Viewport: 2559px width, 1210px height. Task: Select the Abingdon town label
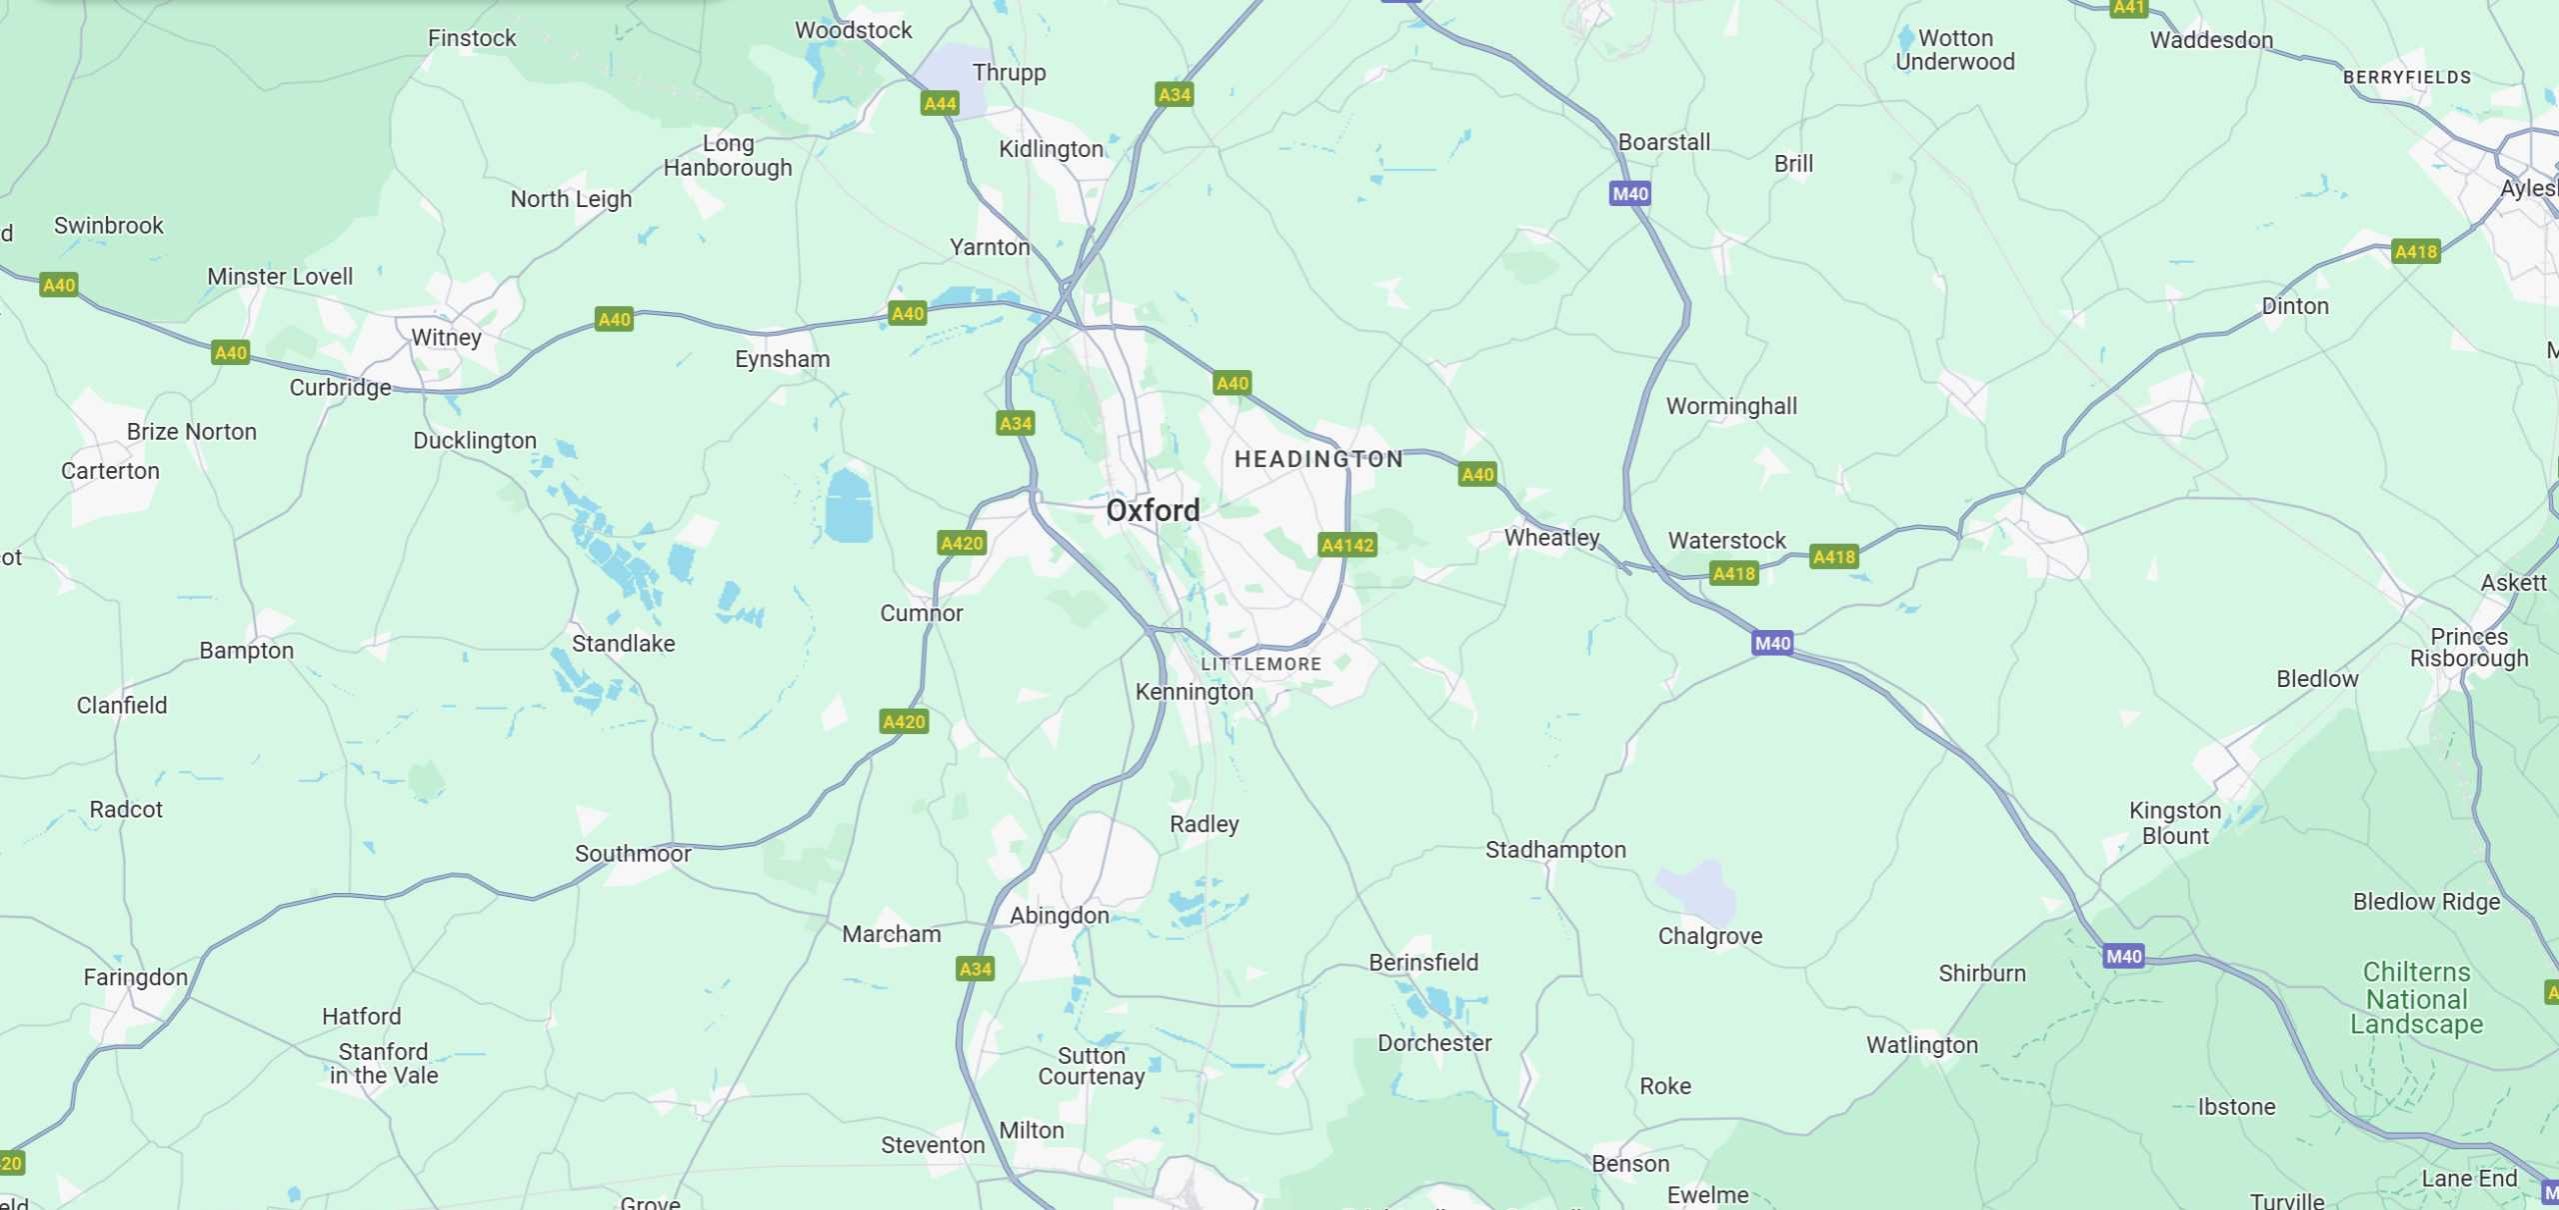click(1059, 915)
